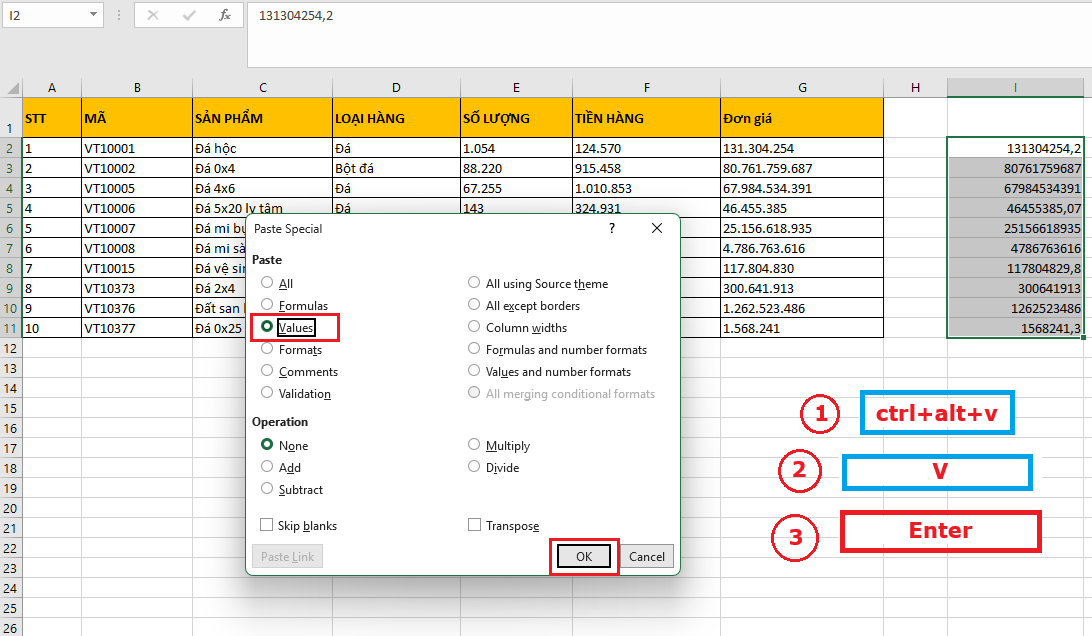Select the column G header

pyautogui.click(x=801, y=88)
